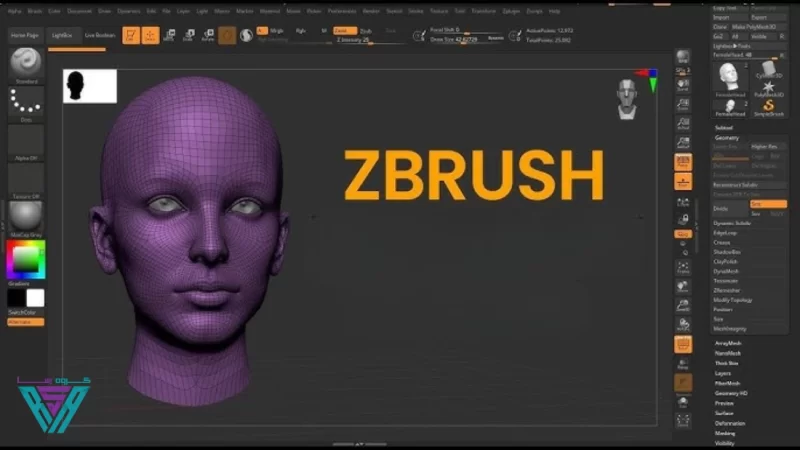Screen dimensions: 800x450
Task: Toggle Smt smoothing next to Divide
Action: (x=768, y=204)
